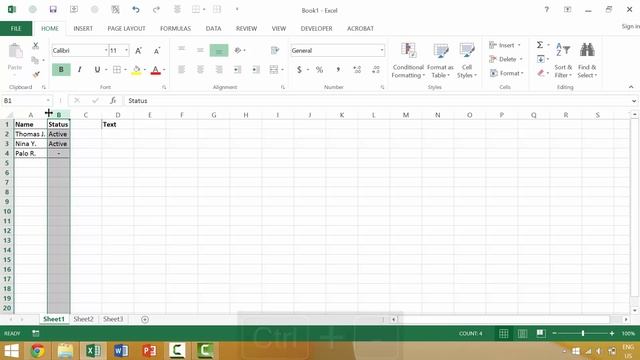Switch to Sheet2 tab
640x360 pixels.
[x=83, y=319]
